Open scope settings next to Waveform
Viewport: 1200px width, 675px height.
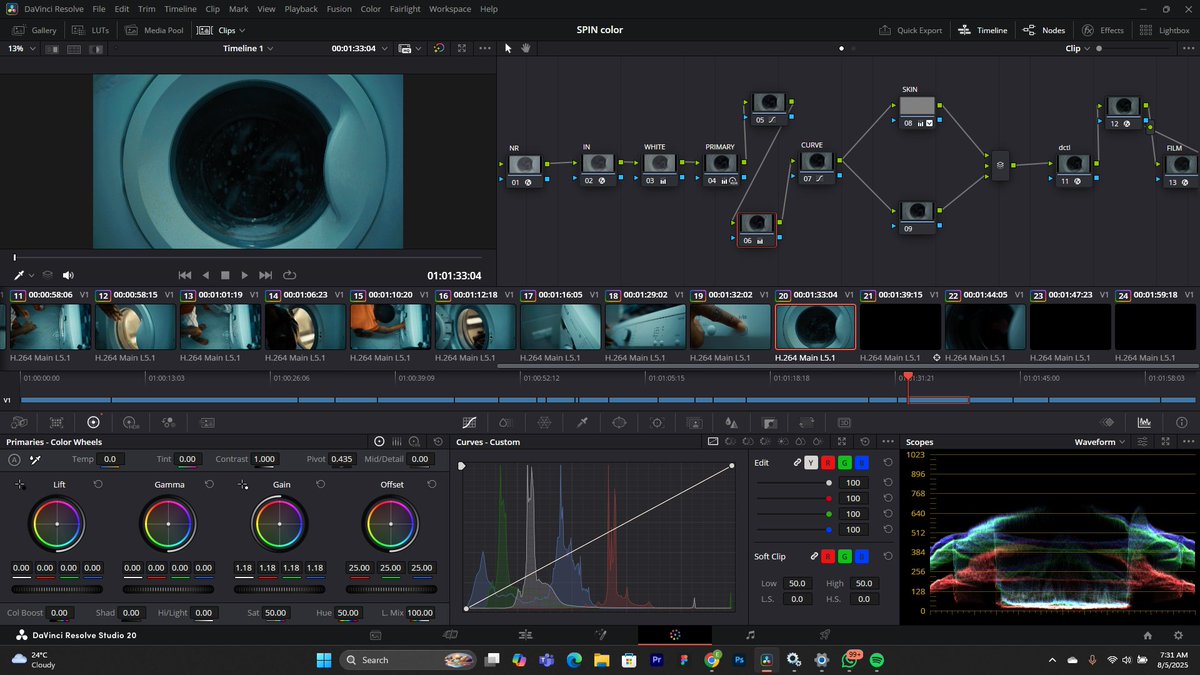coord(1143,442)
